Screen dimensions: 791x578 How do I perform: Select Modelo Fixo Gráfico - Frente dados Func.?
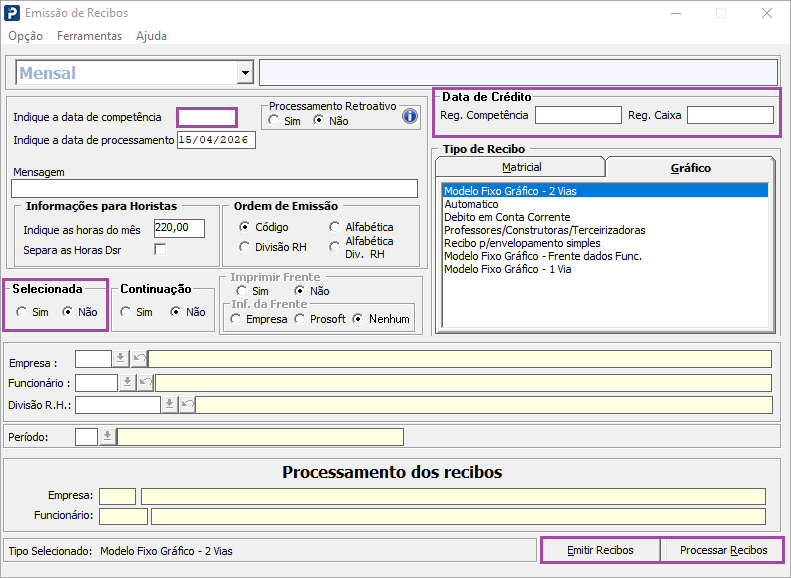click(605, 256)
